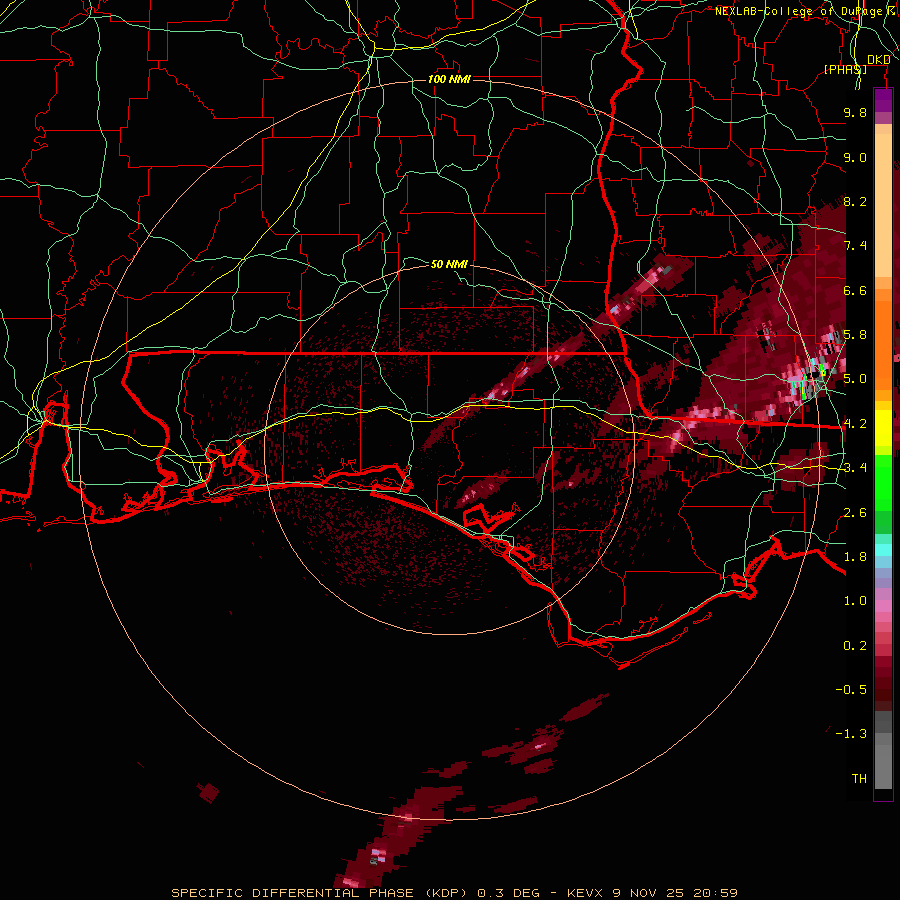Click the 4.2 value on color scale
Image resolution: width=900 pixels, height=900 pixels.
[855, 424]
